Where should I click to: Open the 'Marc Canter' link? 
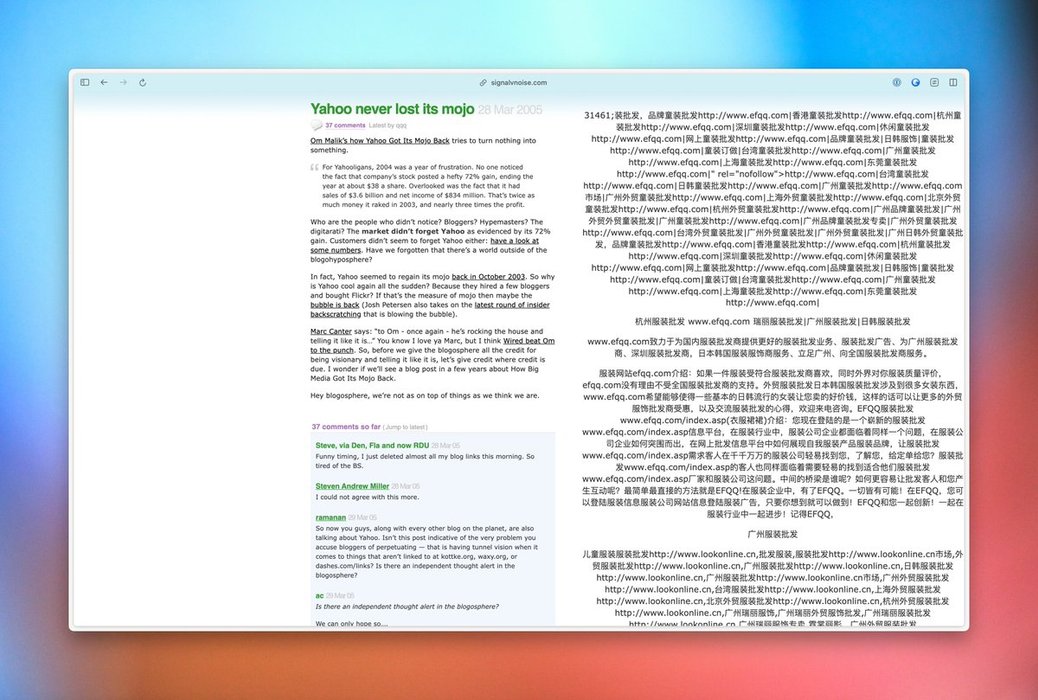pyautogui.click(x=331, y=332)
